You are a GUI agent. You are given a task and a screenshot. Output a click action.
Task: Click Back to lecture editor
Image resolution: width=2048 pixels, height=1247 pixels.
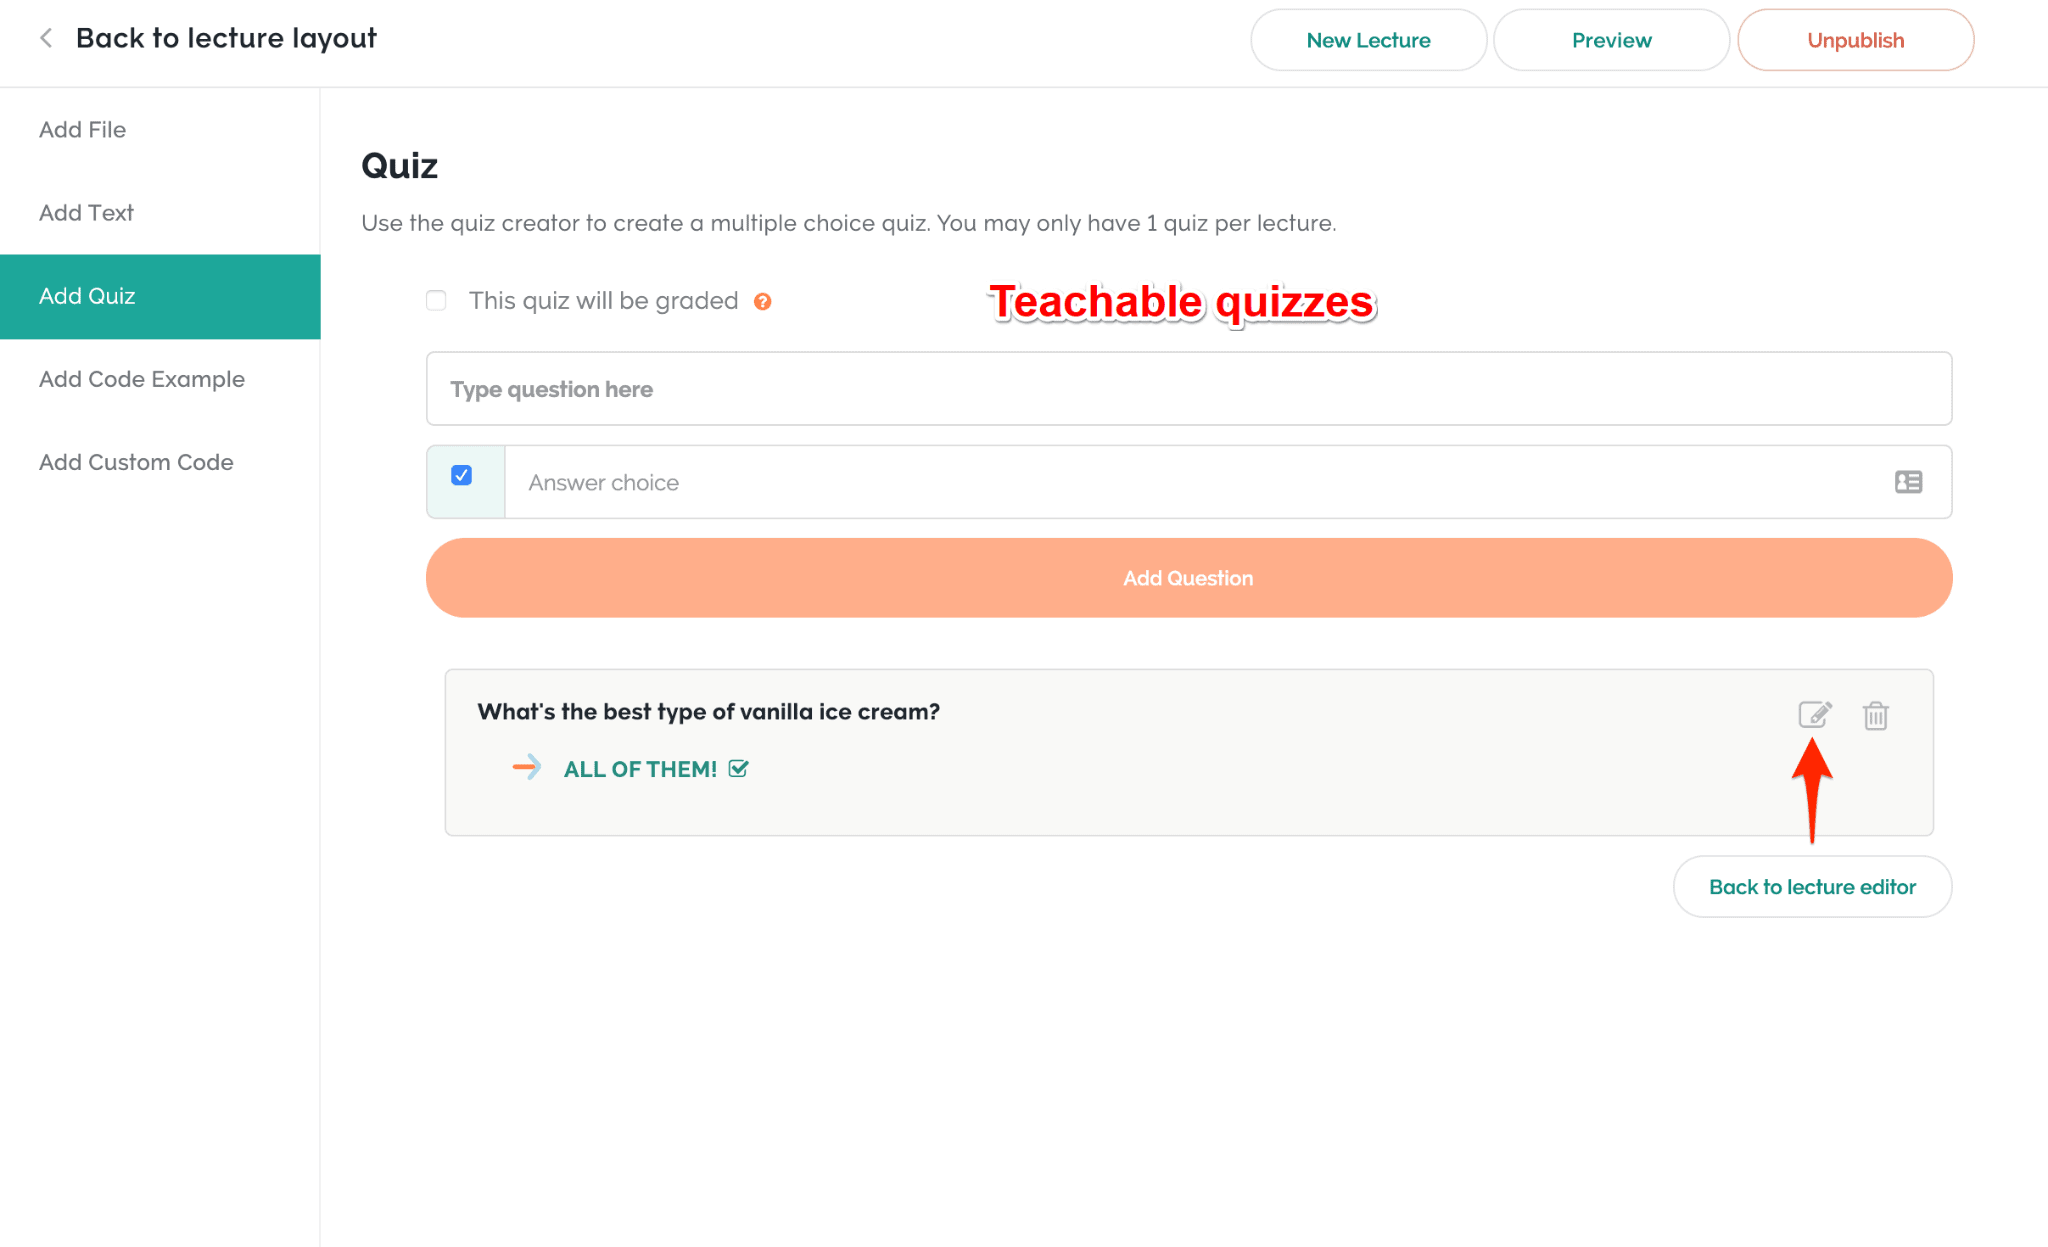coord(1812,886)
